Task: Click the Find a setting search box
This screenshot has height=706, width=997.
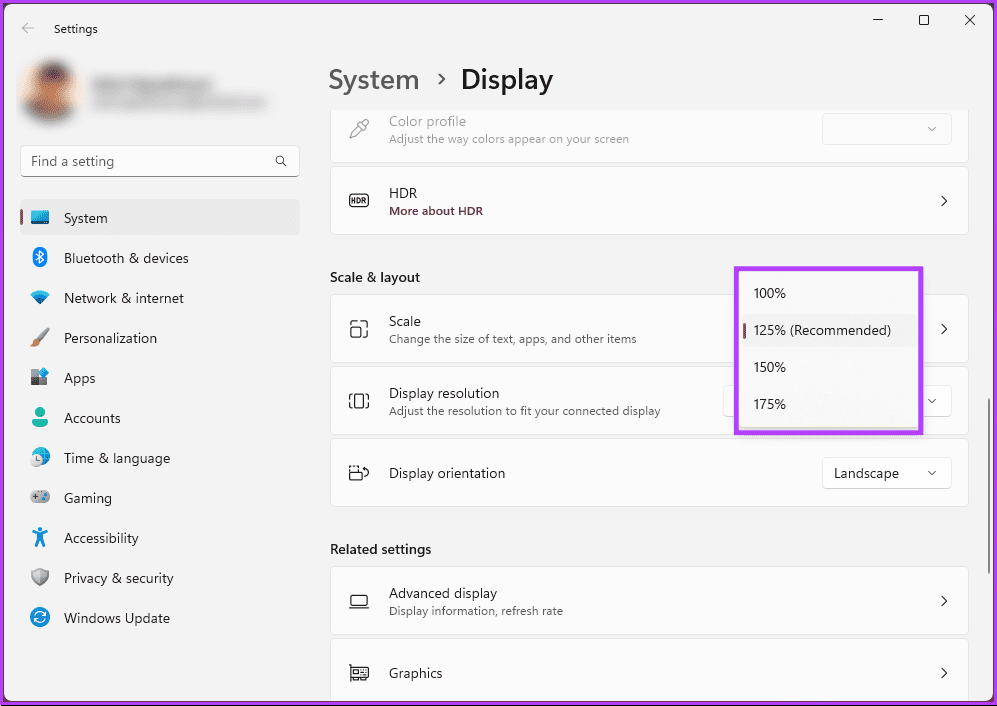Action: (x=159, y=161)
